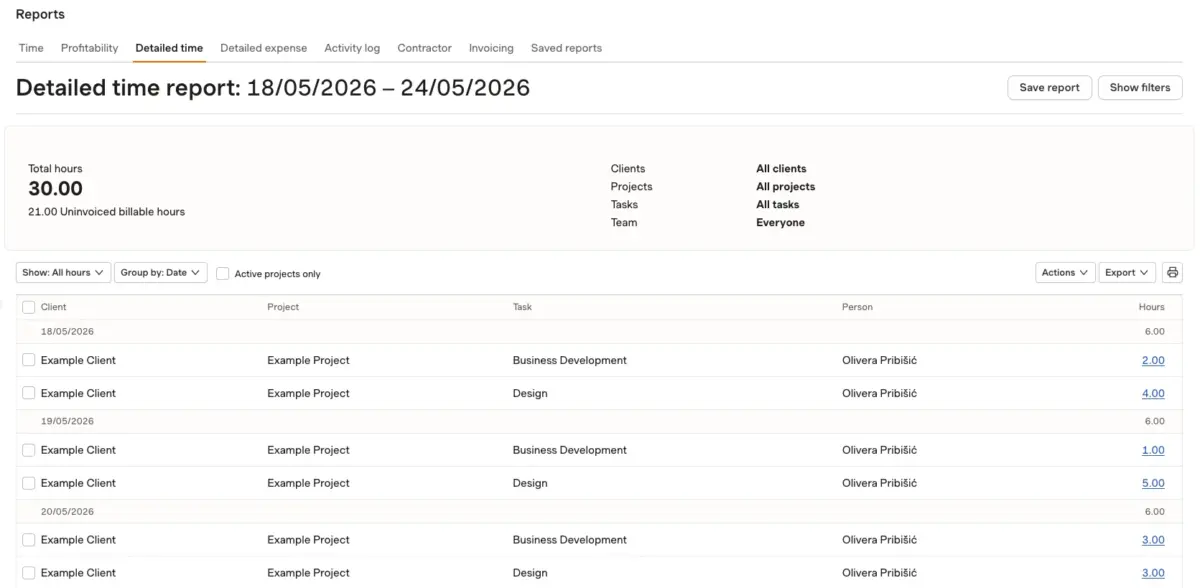The height and width of the screenshot is (588, 1200).
Task: Click the Show filters button
Action: (1140, 88)
